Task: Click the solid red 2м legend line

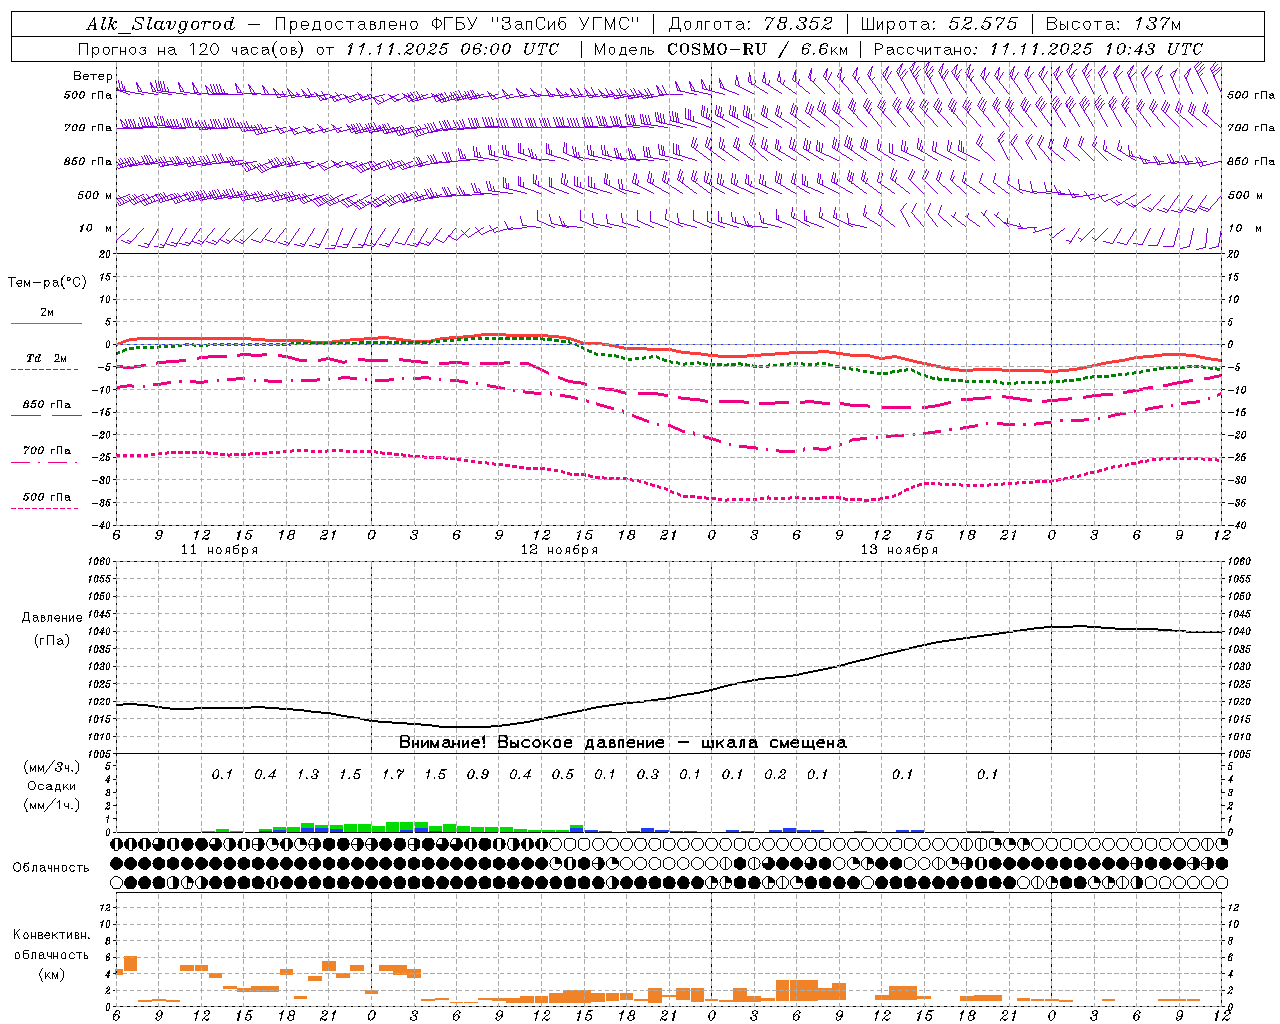Action: coord(46,323)
